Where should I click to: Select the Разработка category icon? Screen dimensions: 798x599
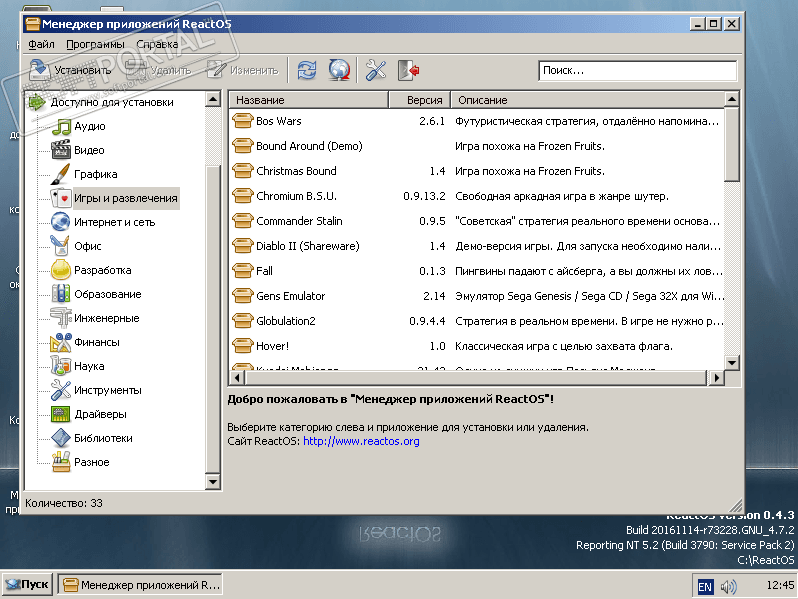[x=61, y=270]
